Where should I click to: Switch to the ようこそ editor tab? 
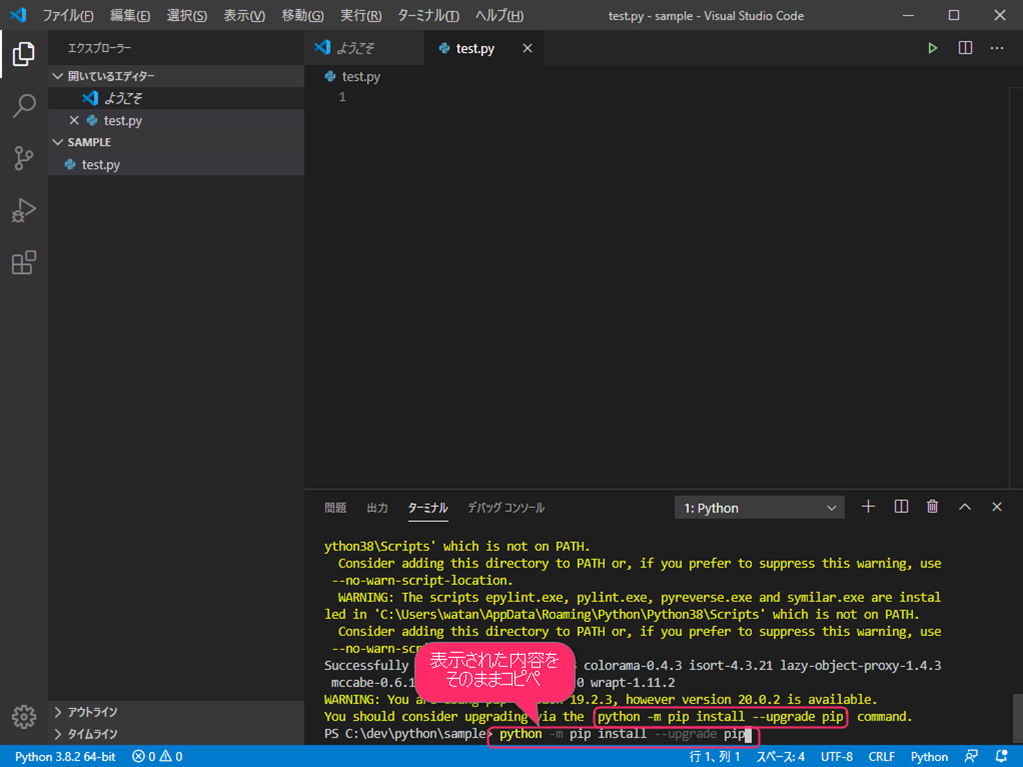click(x=364, y=48)
